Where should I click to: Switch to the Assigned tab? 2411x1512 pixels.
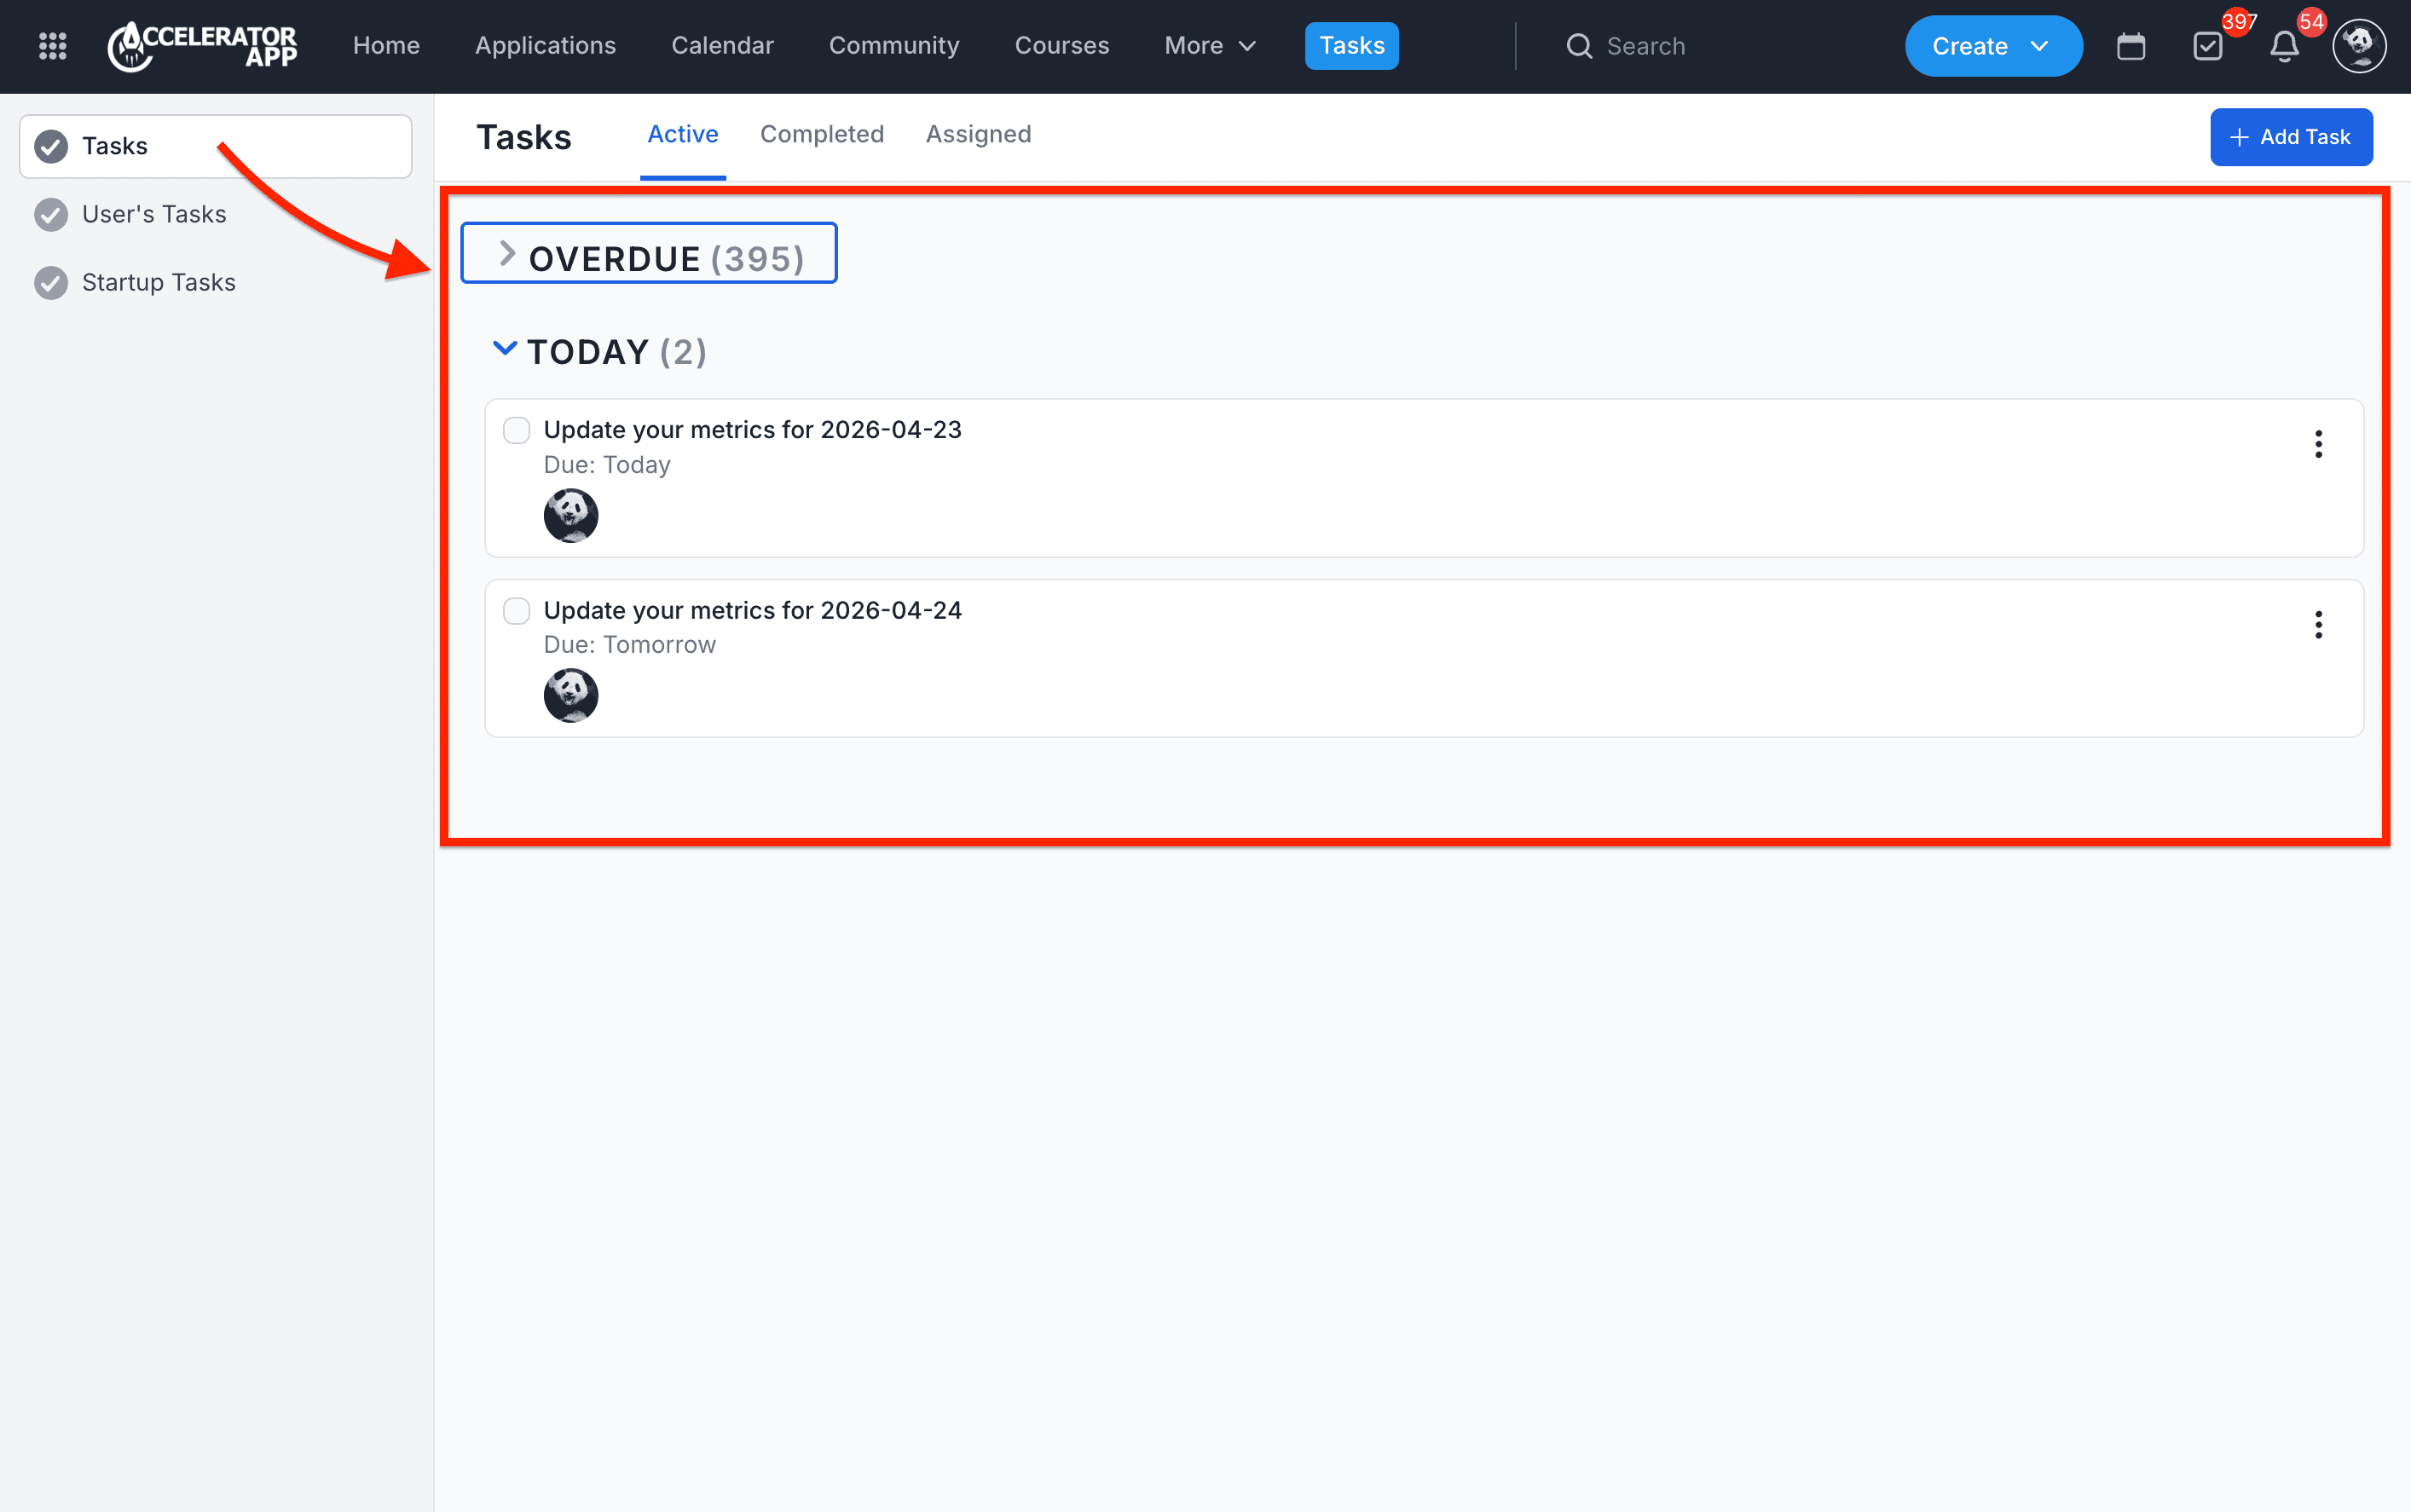click(x=978, y=135)
